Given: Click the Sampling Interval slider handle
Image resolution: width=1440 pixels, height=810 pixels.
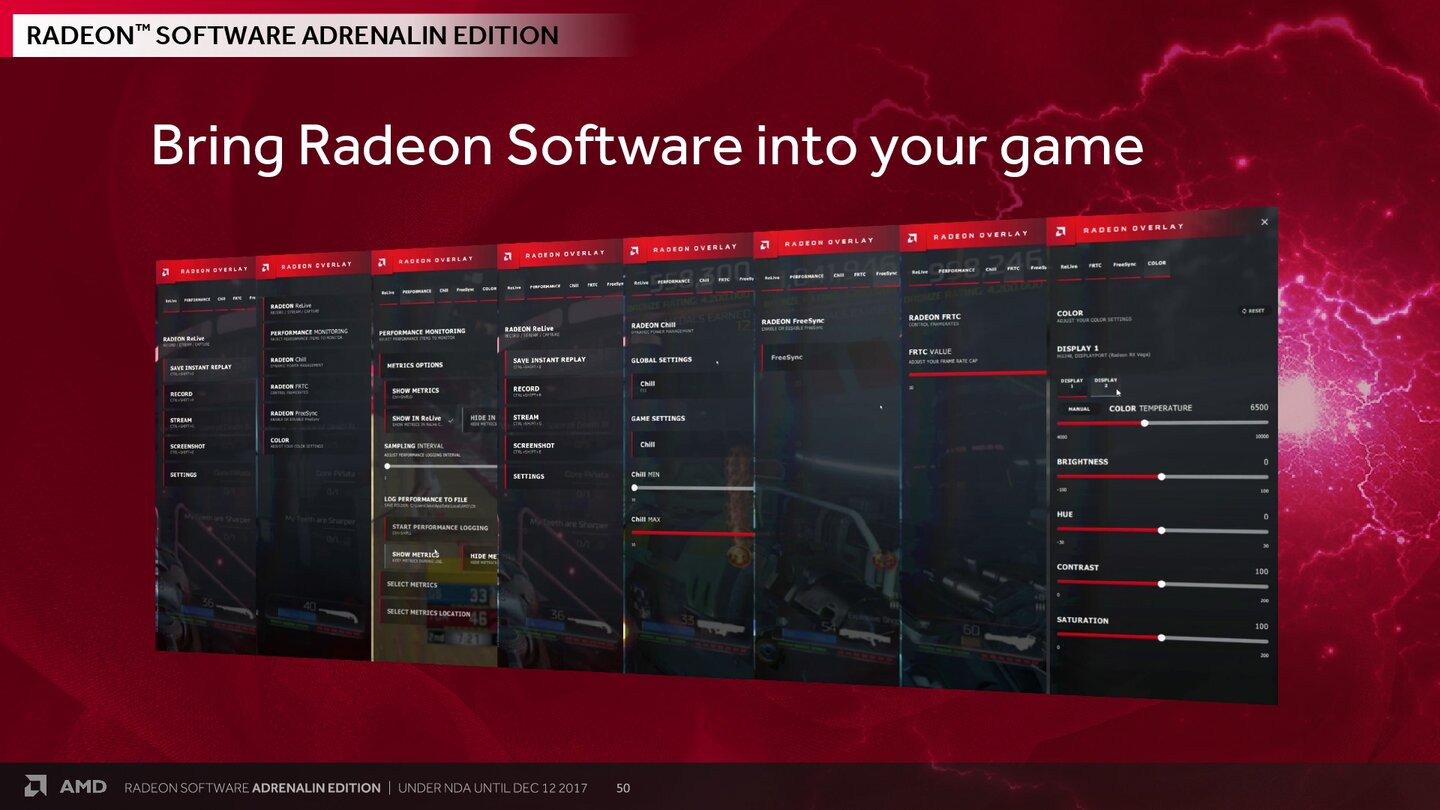Looking at the screenshot, I should click(388, 466).
